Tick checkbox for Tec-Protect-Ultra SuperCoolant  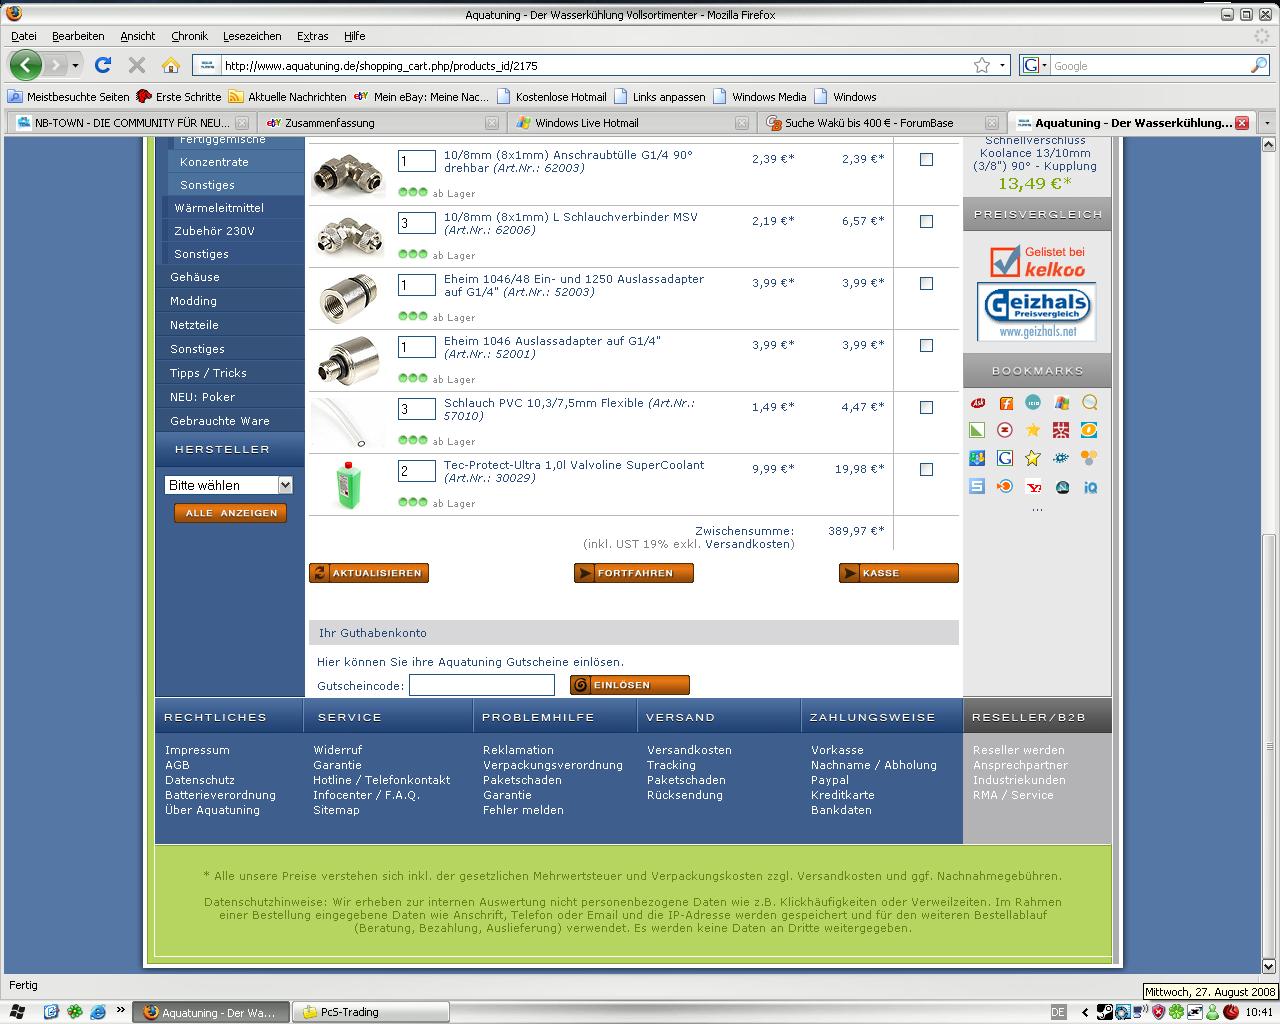(x=926, y=469)
